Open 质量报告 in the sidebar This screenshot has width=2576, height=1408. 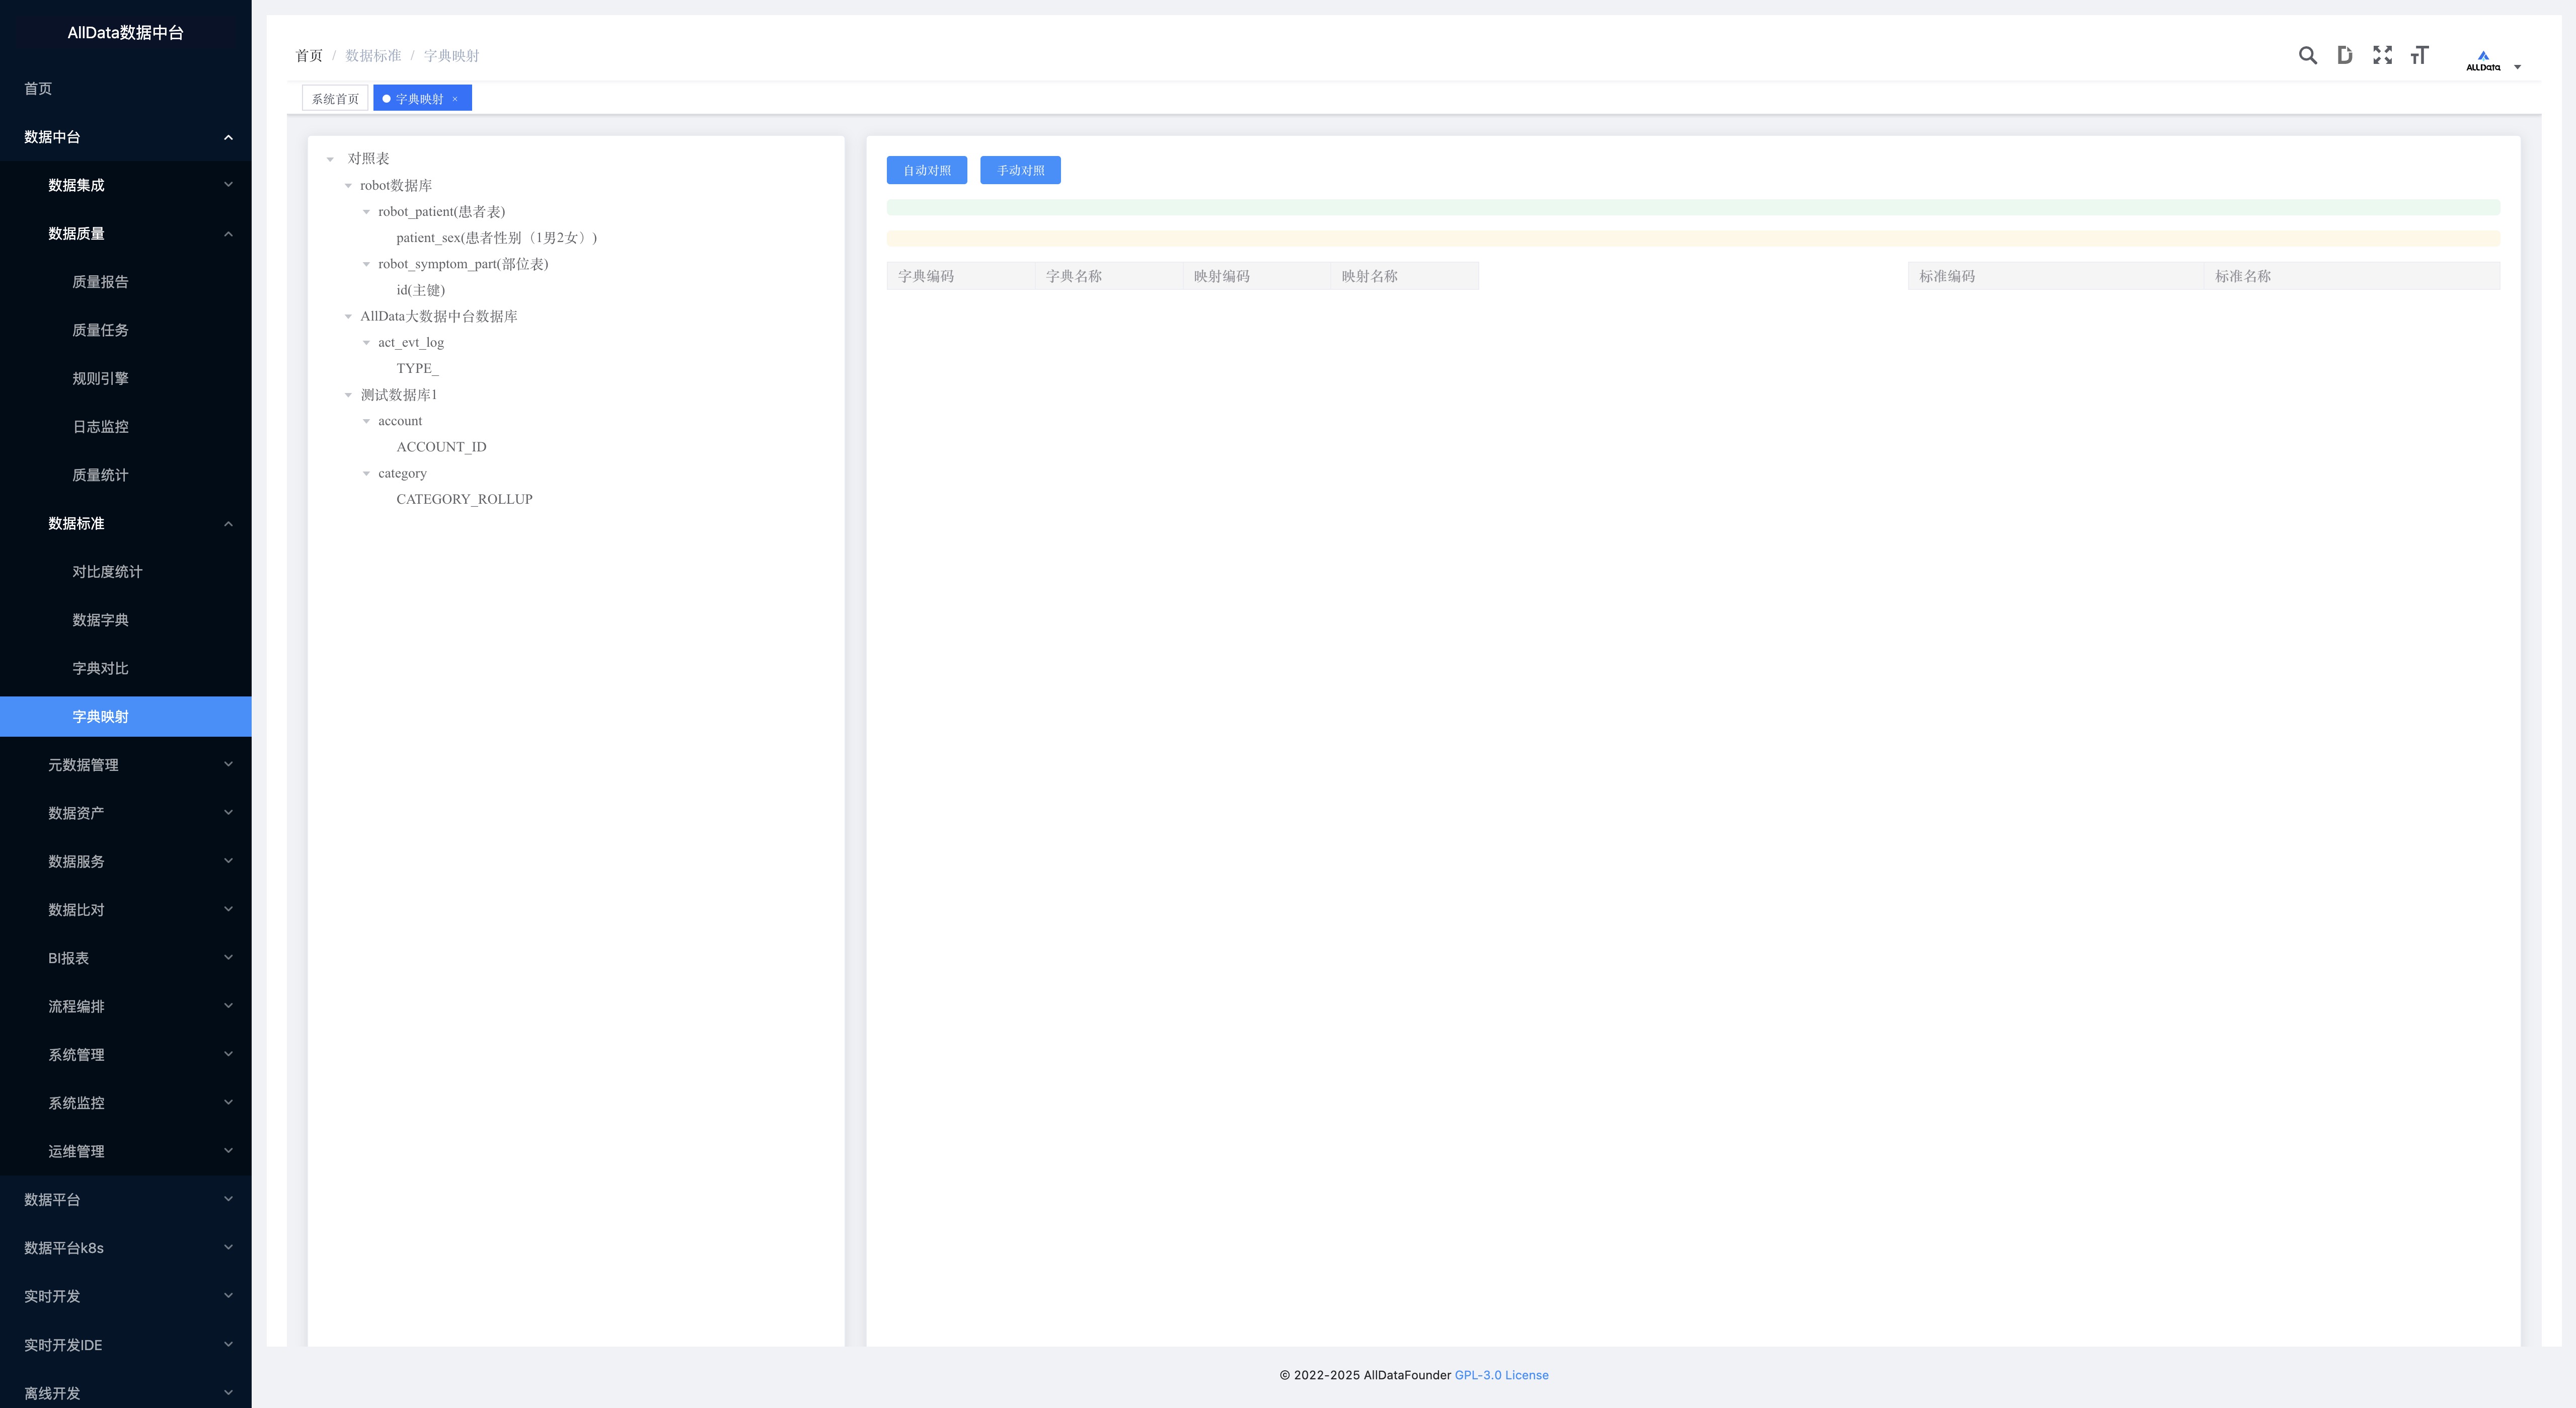[x=126, y=282]
